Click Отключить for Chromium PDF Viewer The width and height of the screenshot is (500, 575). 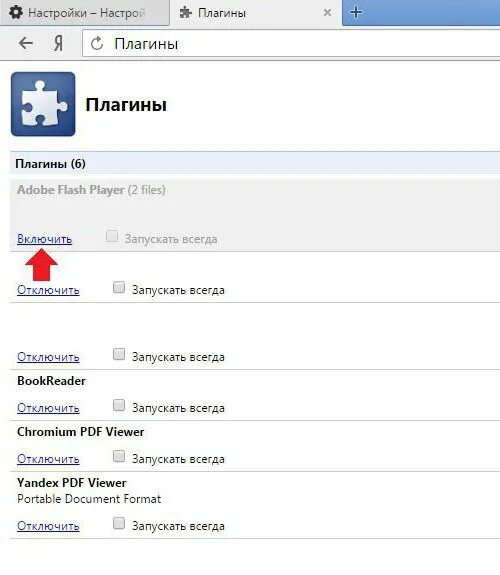(x=48, y=459)
